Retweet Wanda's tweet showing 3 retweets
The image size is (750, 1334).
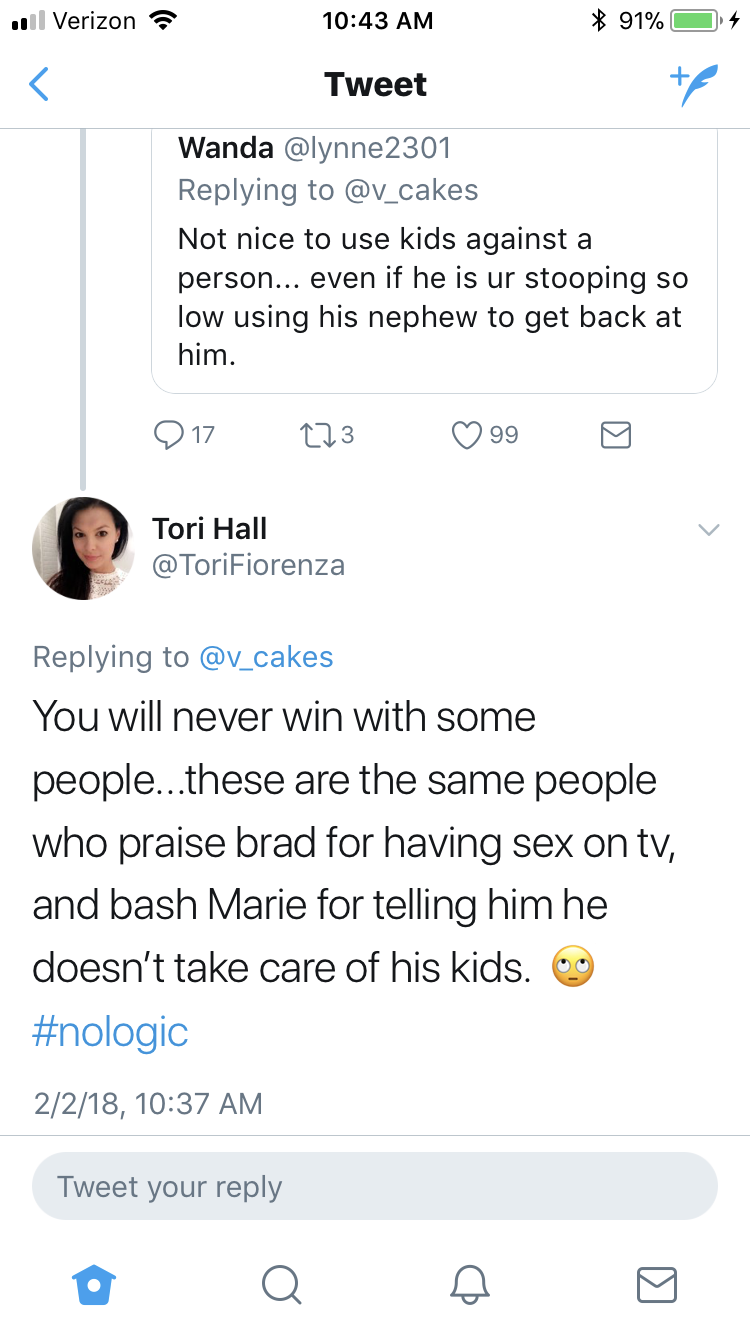point(327,434)
